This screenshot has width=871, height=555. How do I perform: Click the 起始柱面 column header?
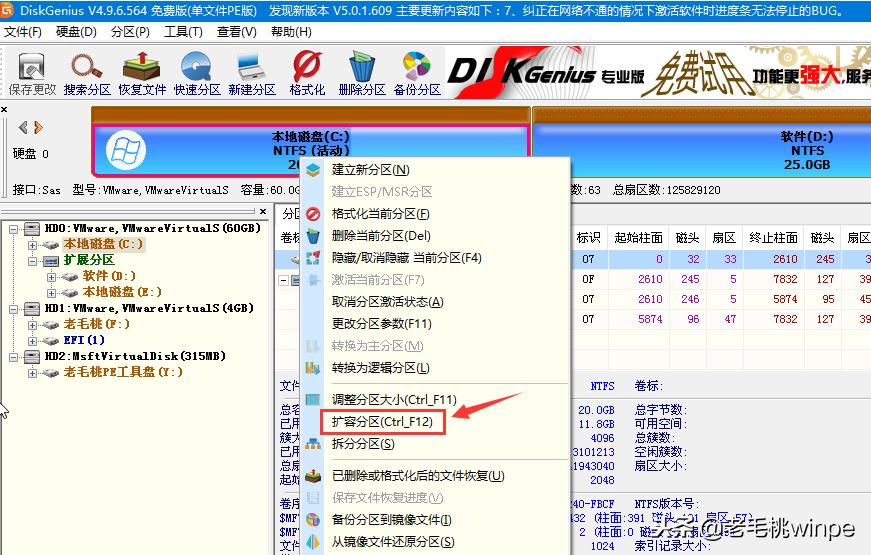638,238
